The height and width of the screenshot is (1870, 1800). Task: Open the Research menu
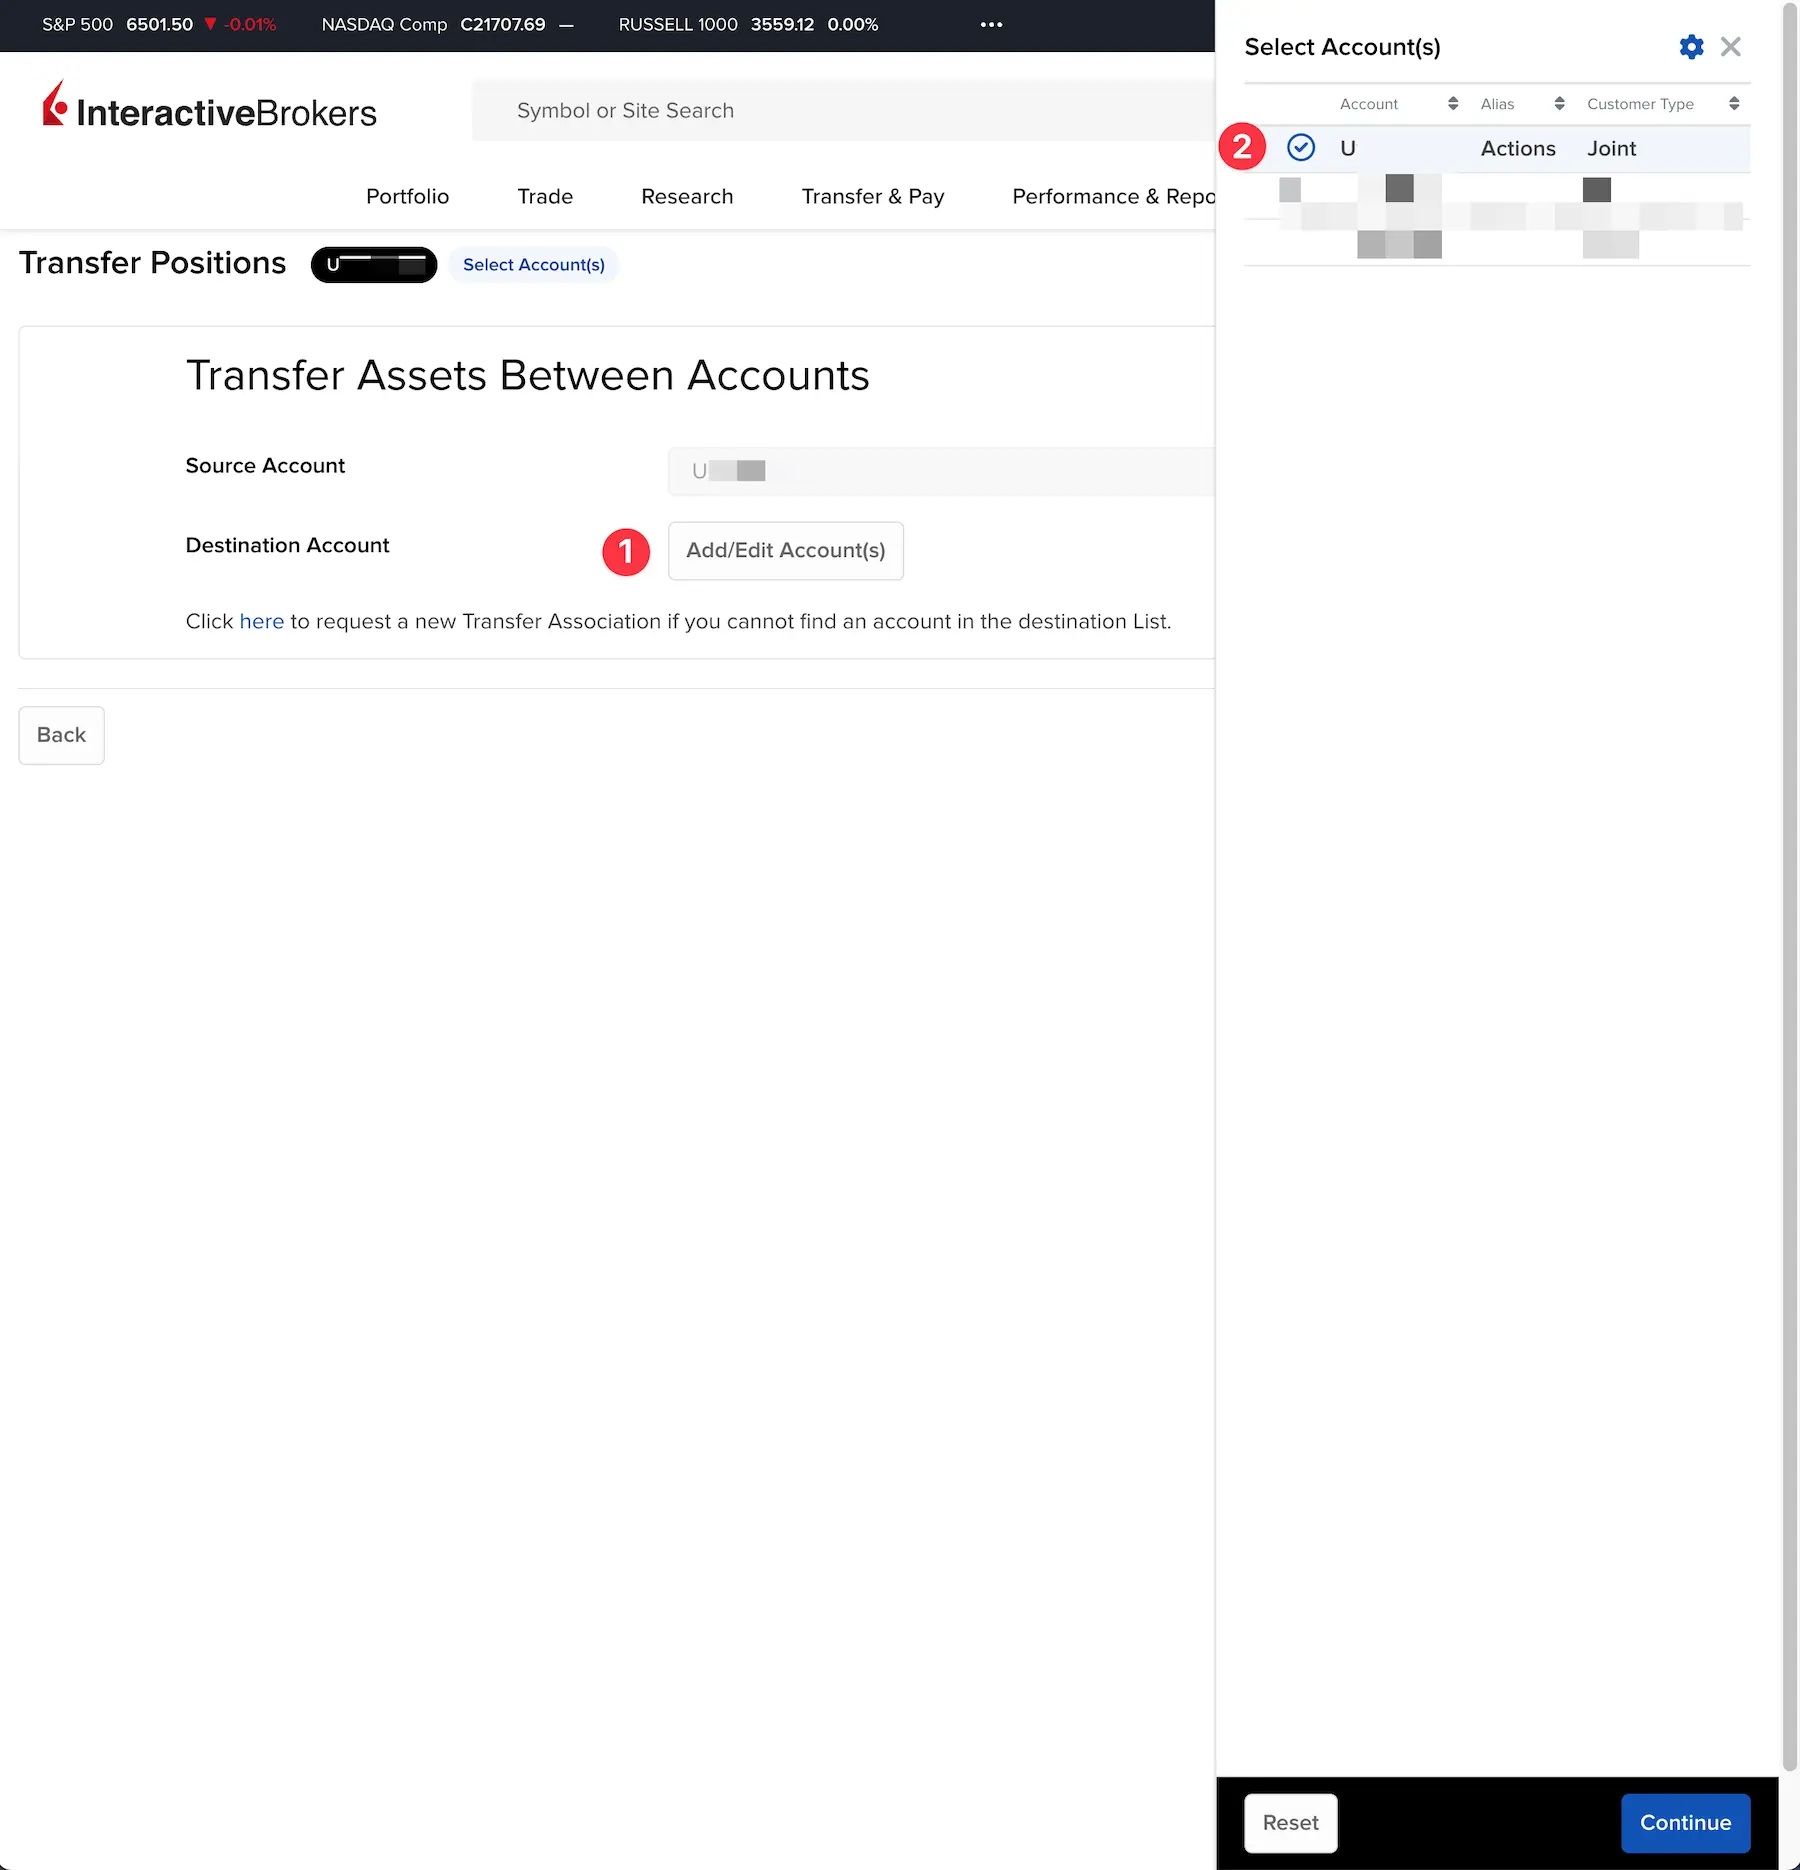pyautogui.click(x=687, y=197)
